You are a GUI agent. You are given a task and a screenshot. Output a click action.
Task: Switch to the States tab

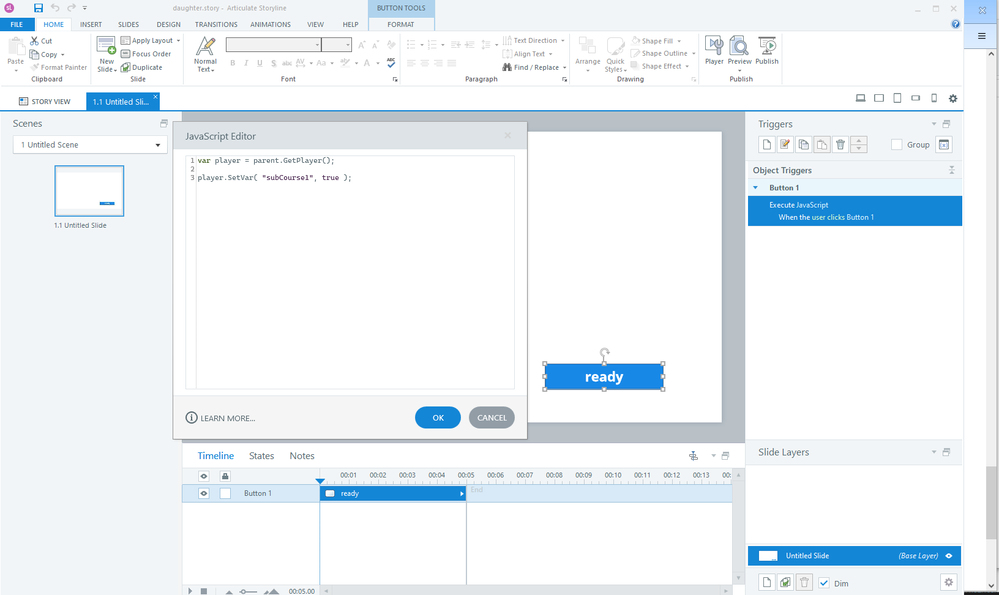coord(261,456)
